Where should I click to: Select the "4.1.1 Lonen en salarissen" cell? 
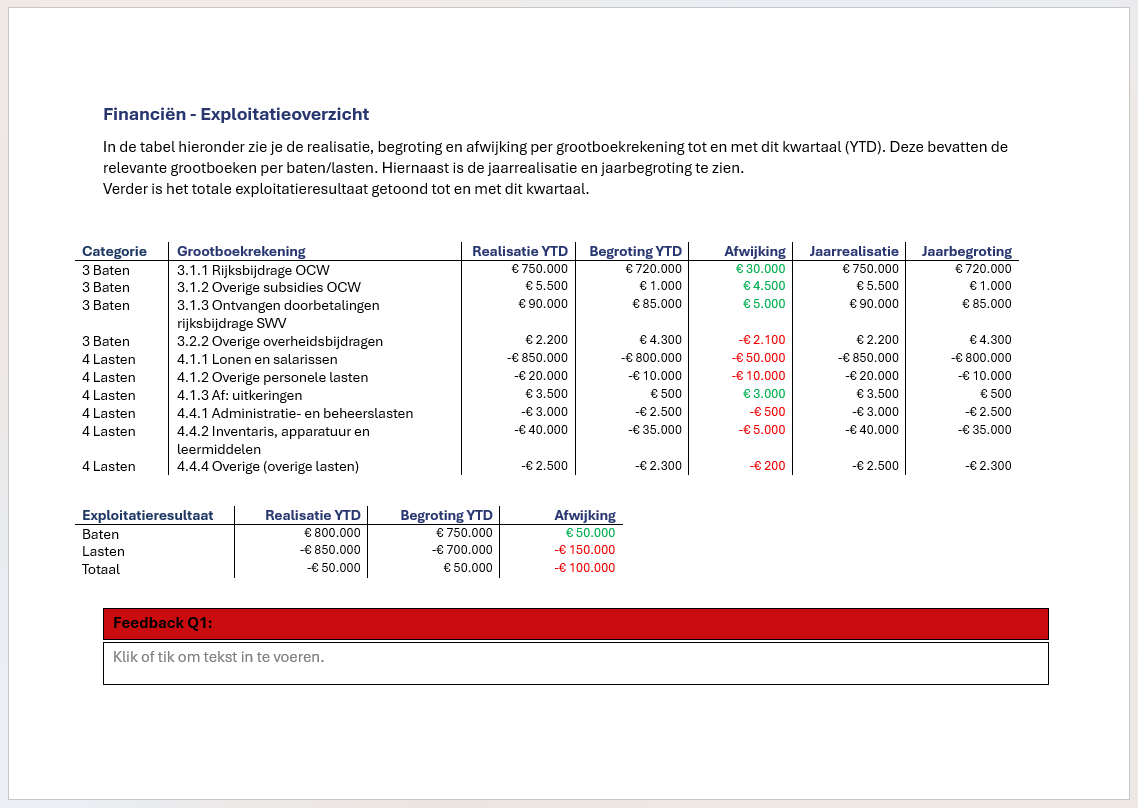click(257, 359)
